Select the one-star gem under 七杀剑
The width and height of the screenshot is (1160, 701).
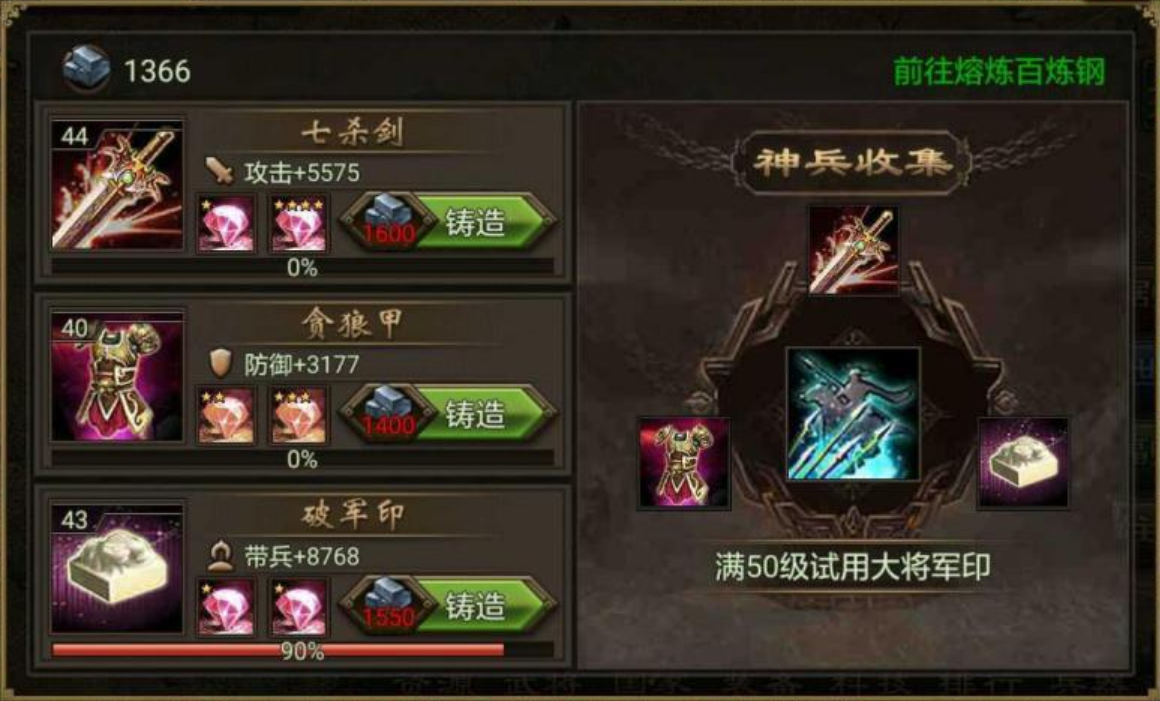tap(226, 224)
